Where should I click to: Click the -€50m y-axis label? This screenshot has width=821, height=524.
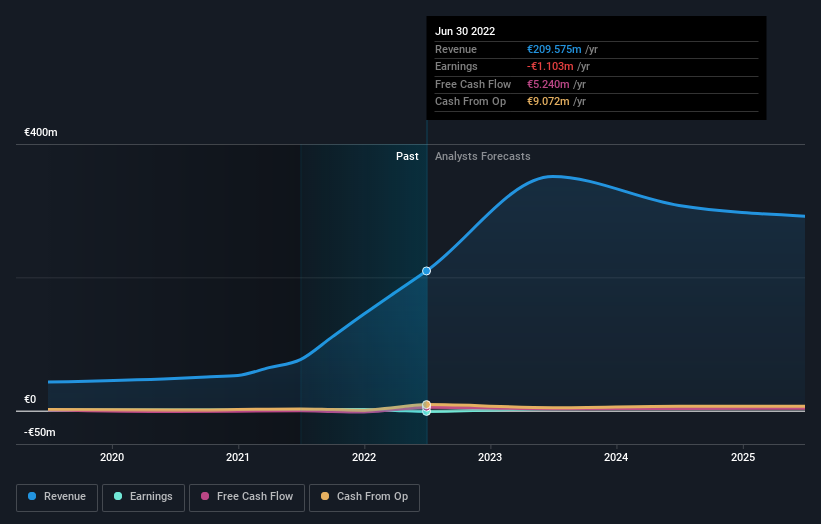click(40, 432)
